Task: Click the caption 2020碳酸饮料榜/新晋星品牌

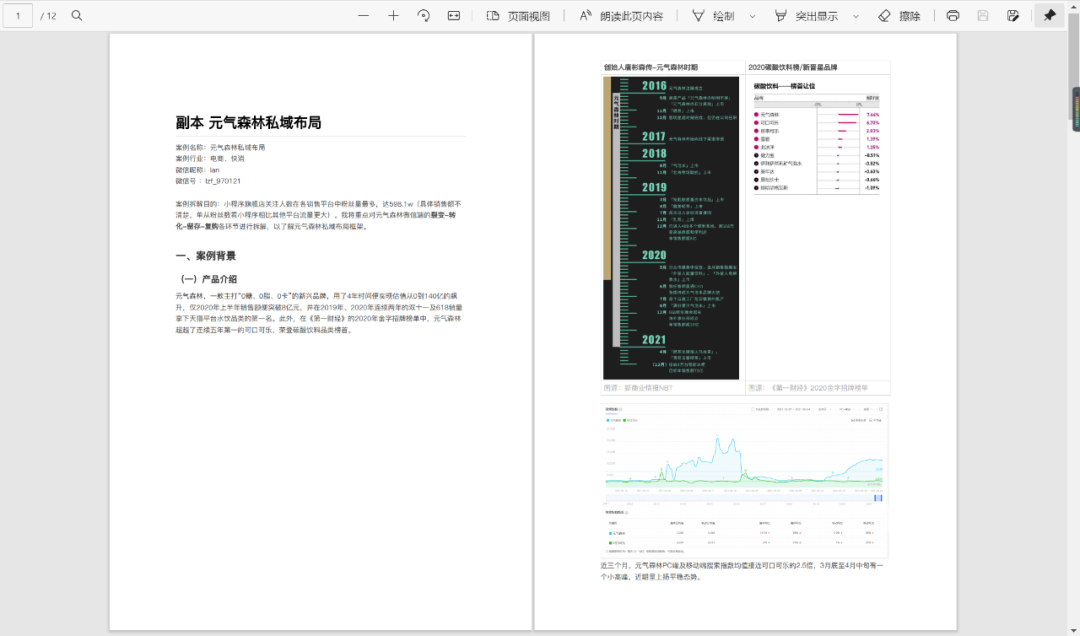Action: pyautogui.click(x=793, y=68)
